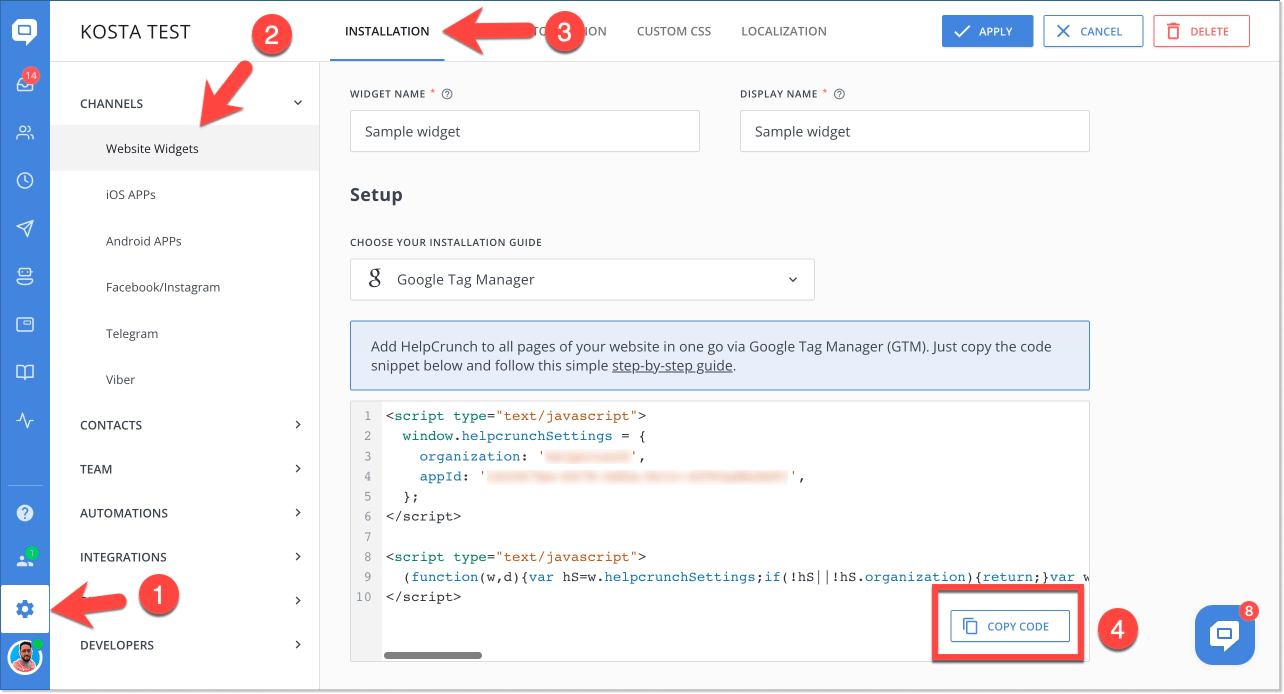The width and height of the screenshot is (1284, 694).
Task: Open the user profile avatar
Action: pos(25,657)
